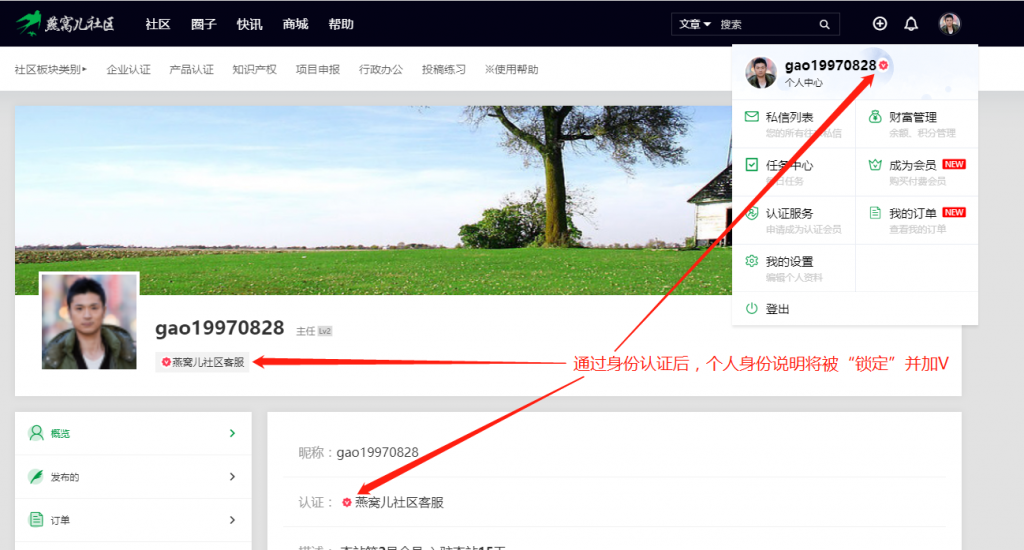
Task: Click verified V badge beside dropdown username
Action: pos(883,65)
